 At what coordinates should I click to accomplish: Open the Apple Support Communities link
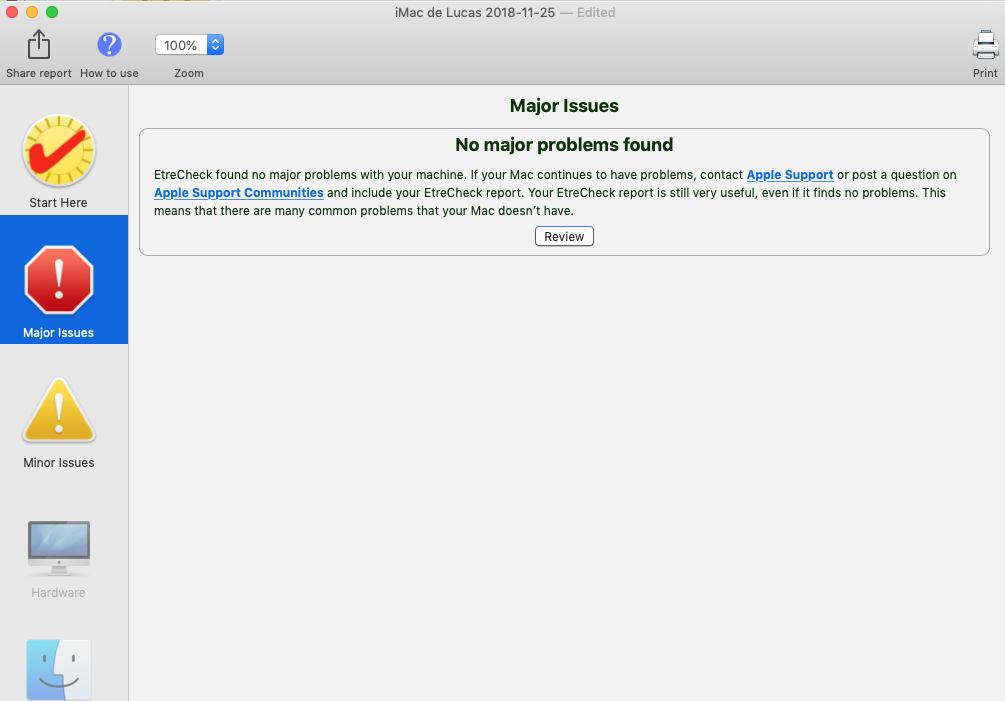pyautogui.click(x=238, y=193)
